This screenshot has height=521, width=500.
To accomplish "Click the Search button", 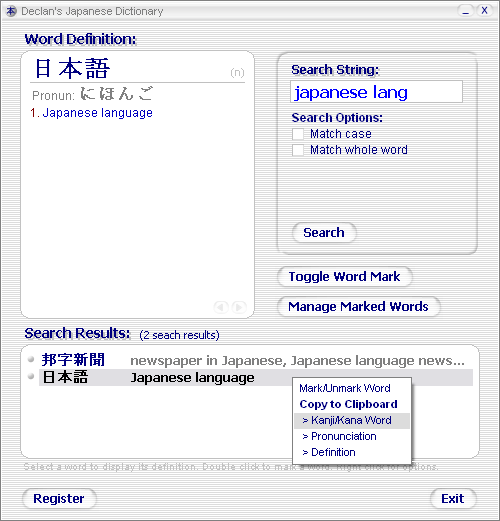I will (324, 233).
